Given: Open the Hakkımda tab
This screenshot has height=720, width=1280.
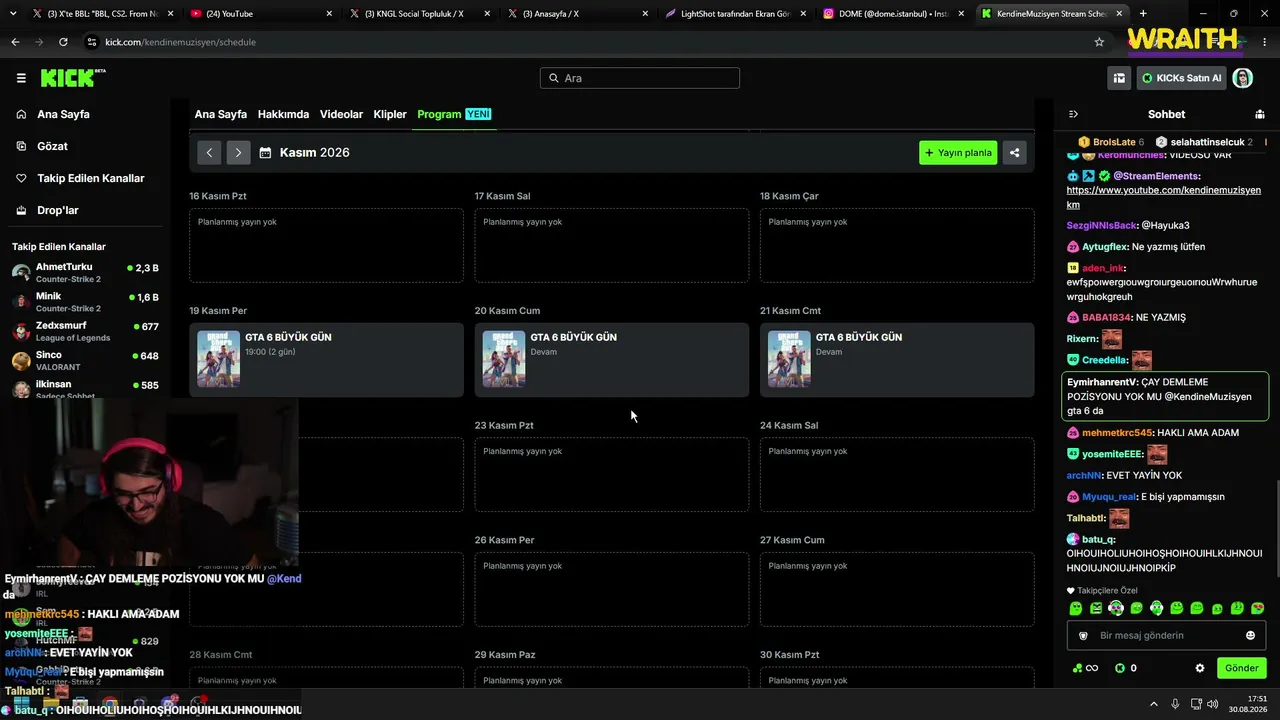Looking at the screenshot, I should [x=283, y=114].
